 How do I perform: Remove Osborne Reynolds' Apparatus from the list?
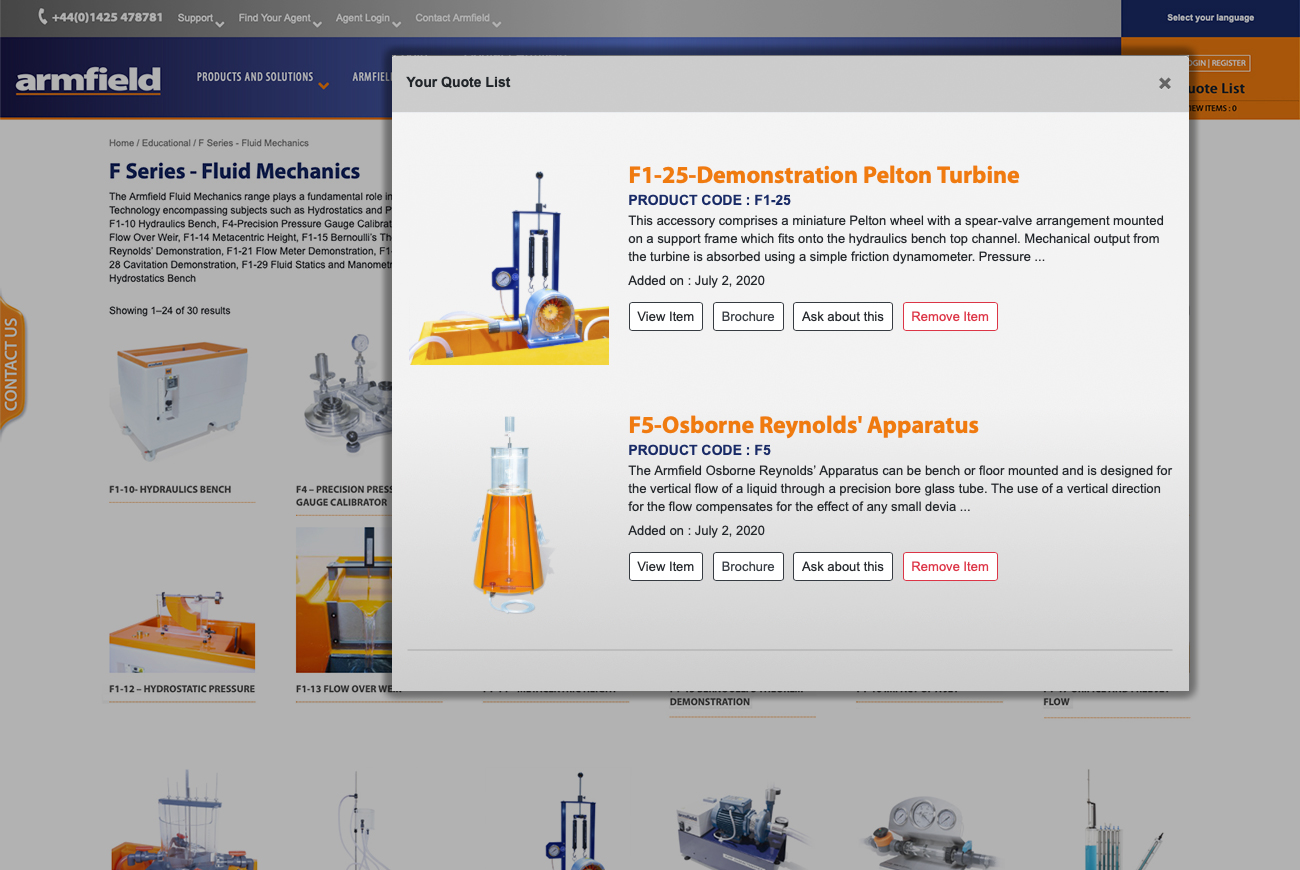[x=949, y=567]
